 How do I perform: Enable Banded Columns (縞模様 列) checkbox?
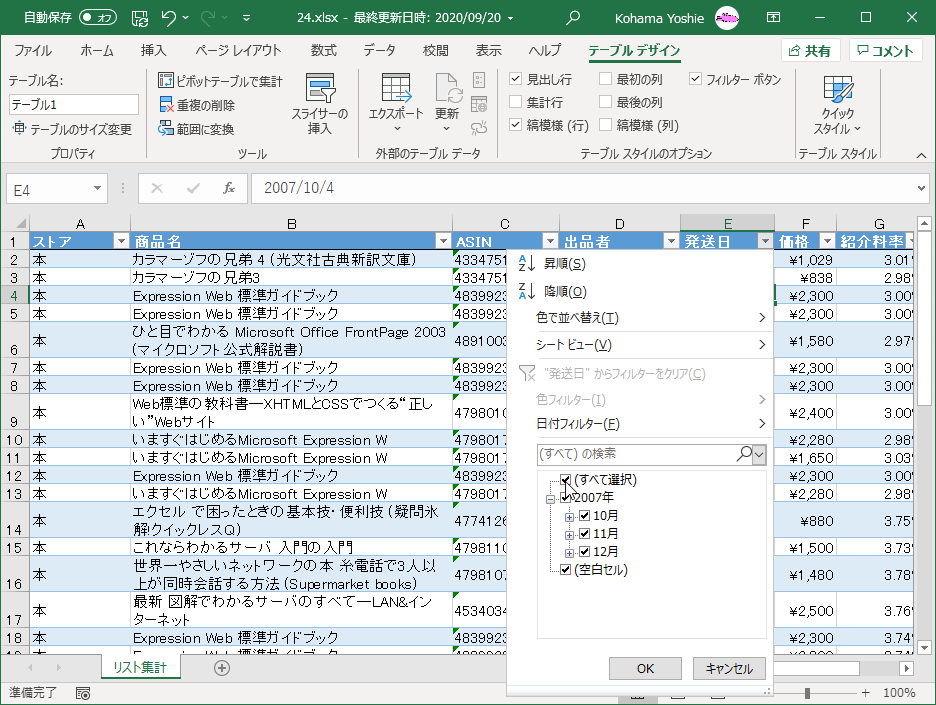click(x=605, y=124)
